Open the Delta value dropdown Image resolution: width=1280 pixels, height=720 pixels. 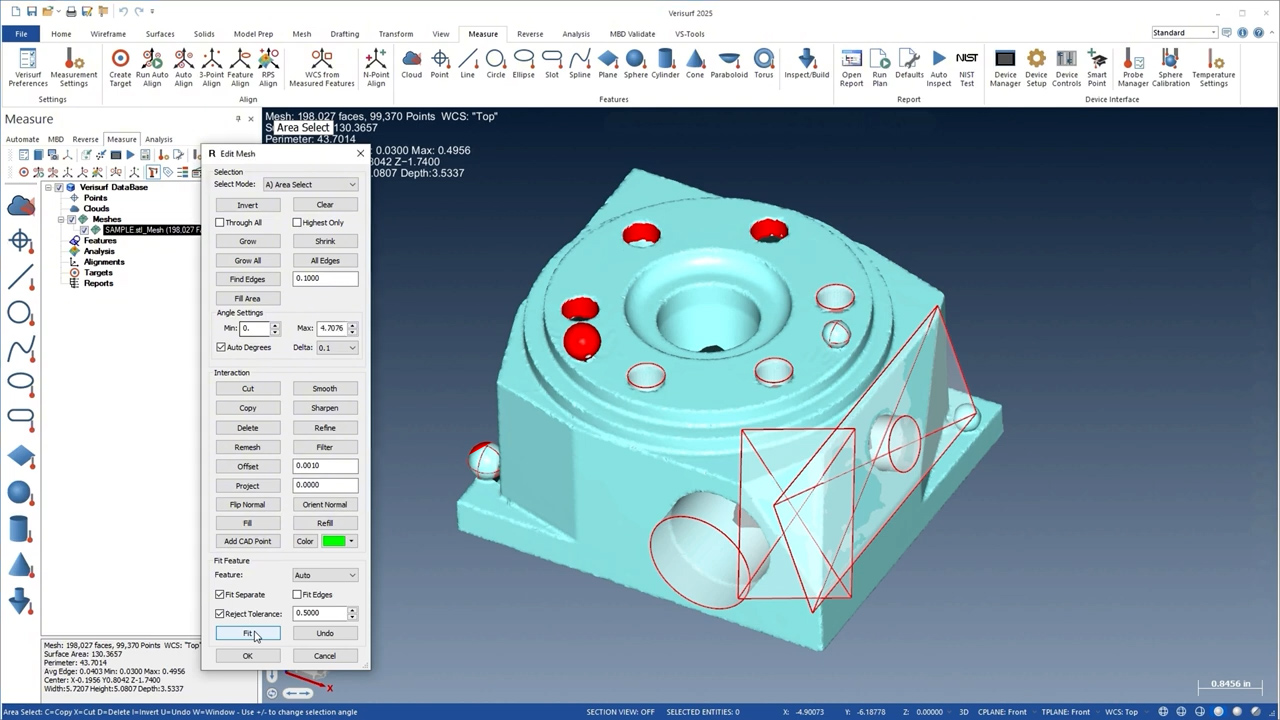point(337,347)
